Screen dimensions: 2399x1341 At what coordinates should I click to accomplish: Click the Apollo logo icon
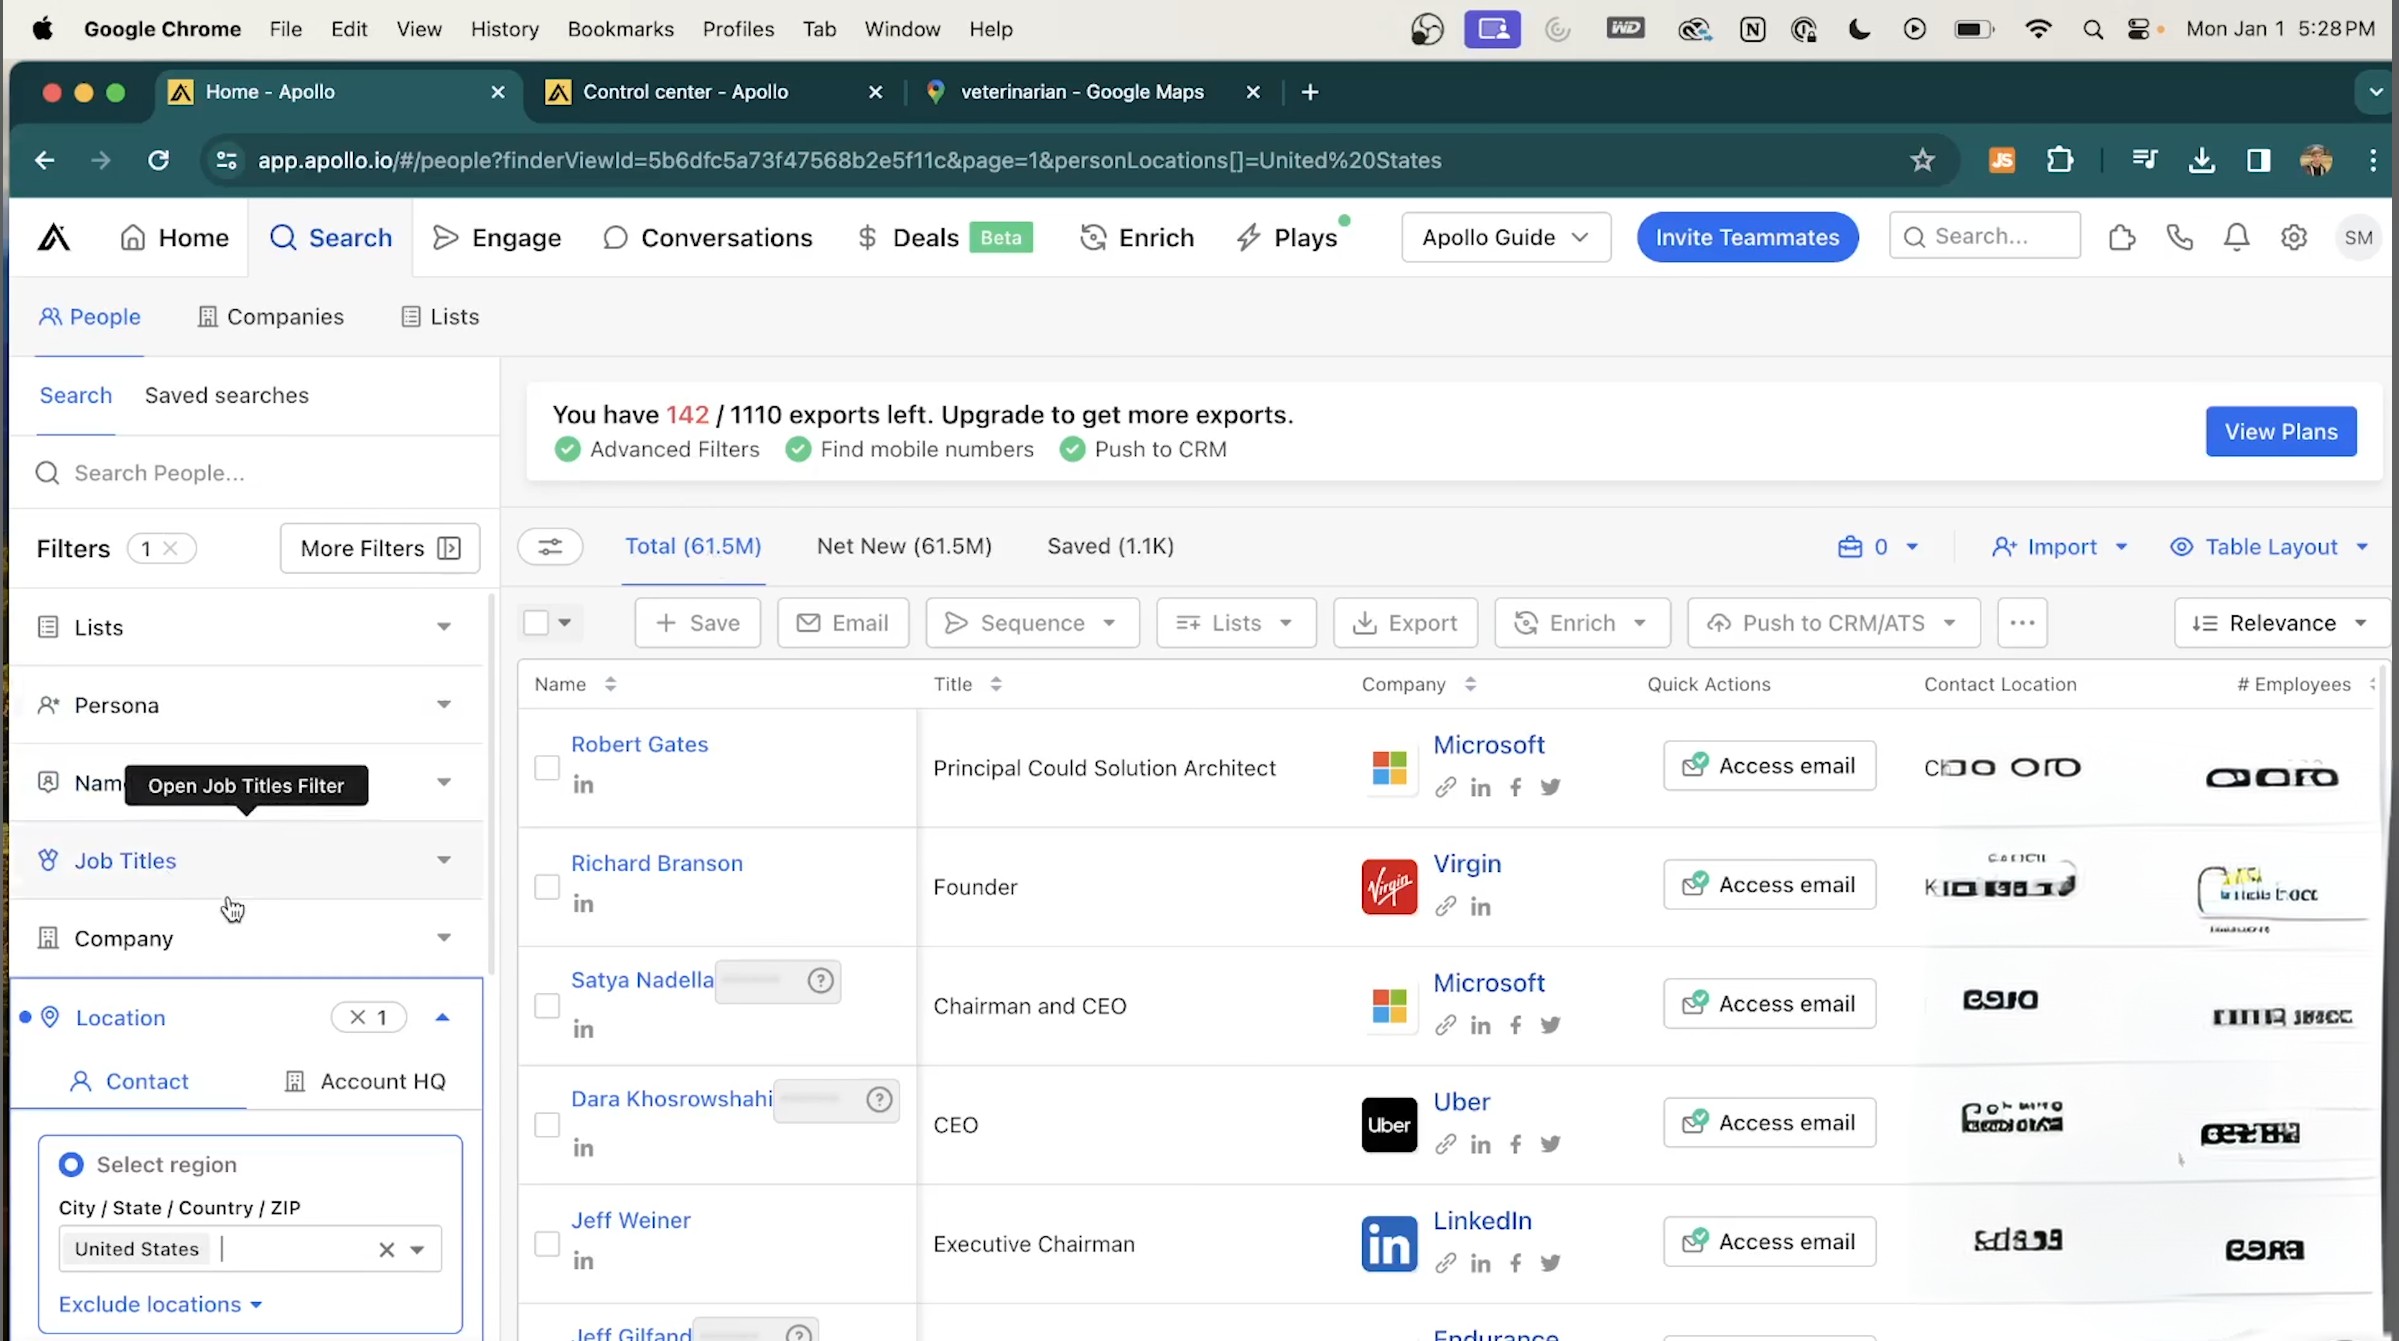click(x=54, y=237)
